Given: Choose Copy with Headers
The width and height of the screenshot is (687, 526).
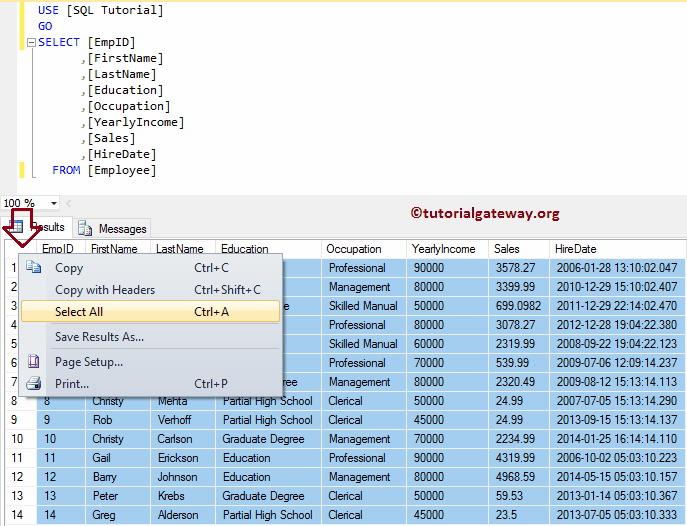Looking at the screenshot, I should [x=150, y=289].
